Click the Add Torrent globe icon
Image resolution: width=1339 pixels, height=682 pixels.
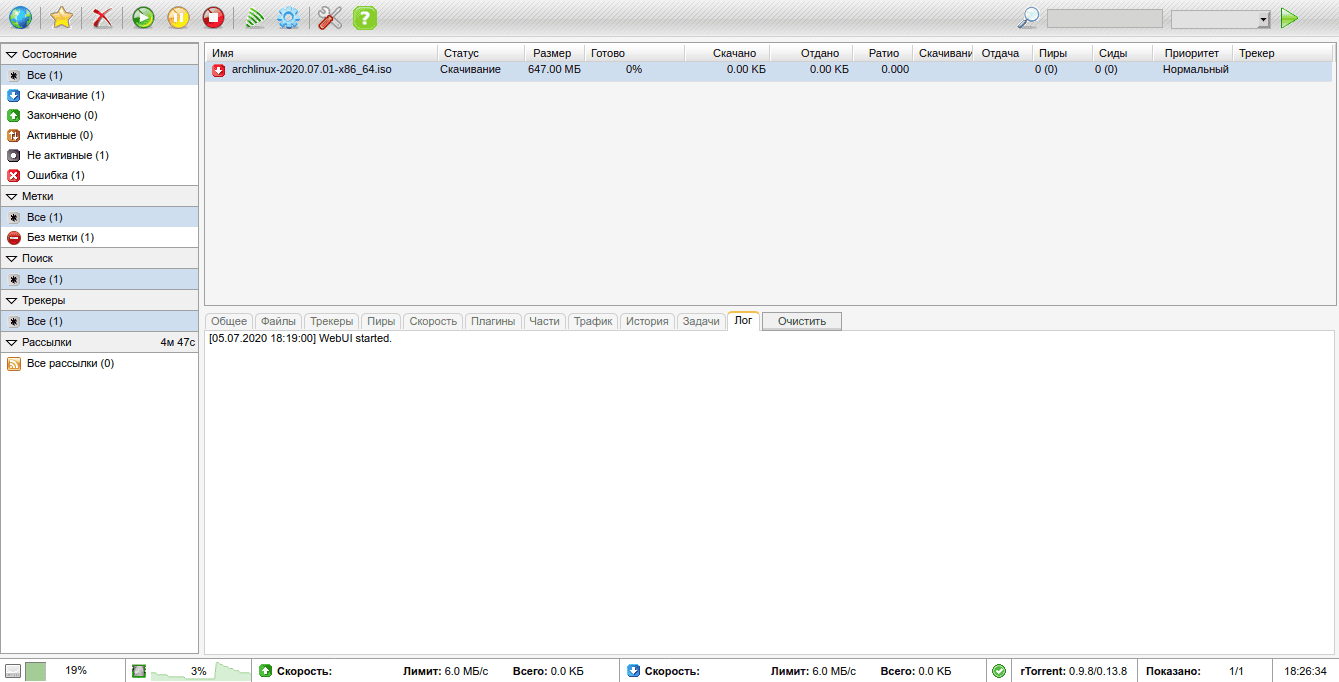20,17
